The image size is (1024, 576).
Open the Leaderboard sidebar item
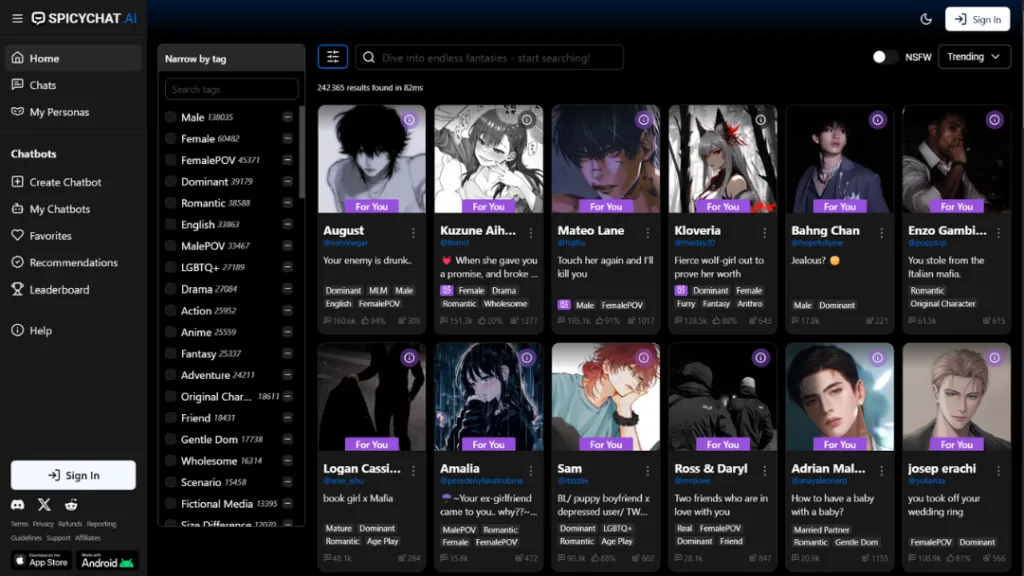tap(59, 290)
